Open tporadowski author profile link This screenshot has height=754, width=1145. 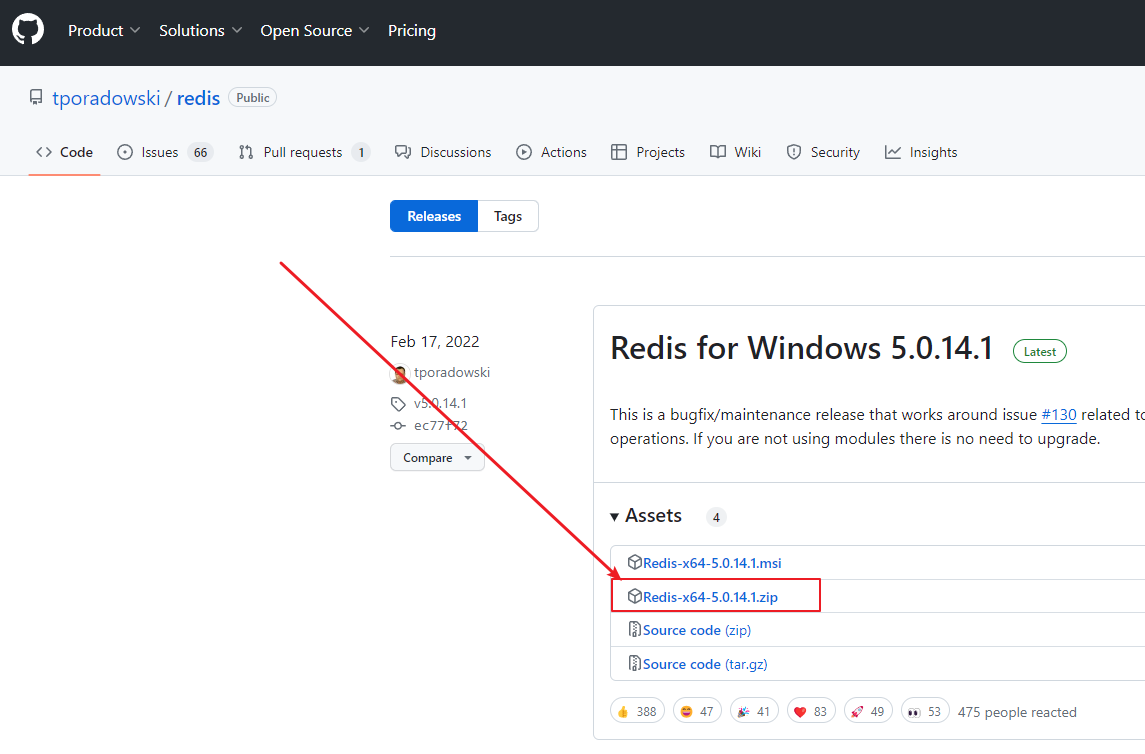452,372
